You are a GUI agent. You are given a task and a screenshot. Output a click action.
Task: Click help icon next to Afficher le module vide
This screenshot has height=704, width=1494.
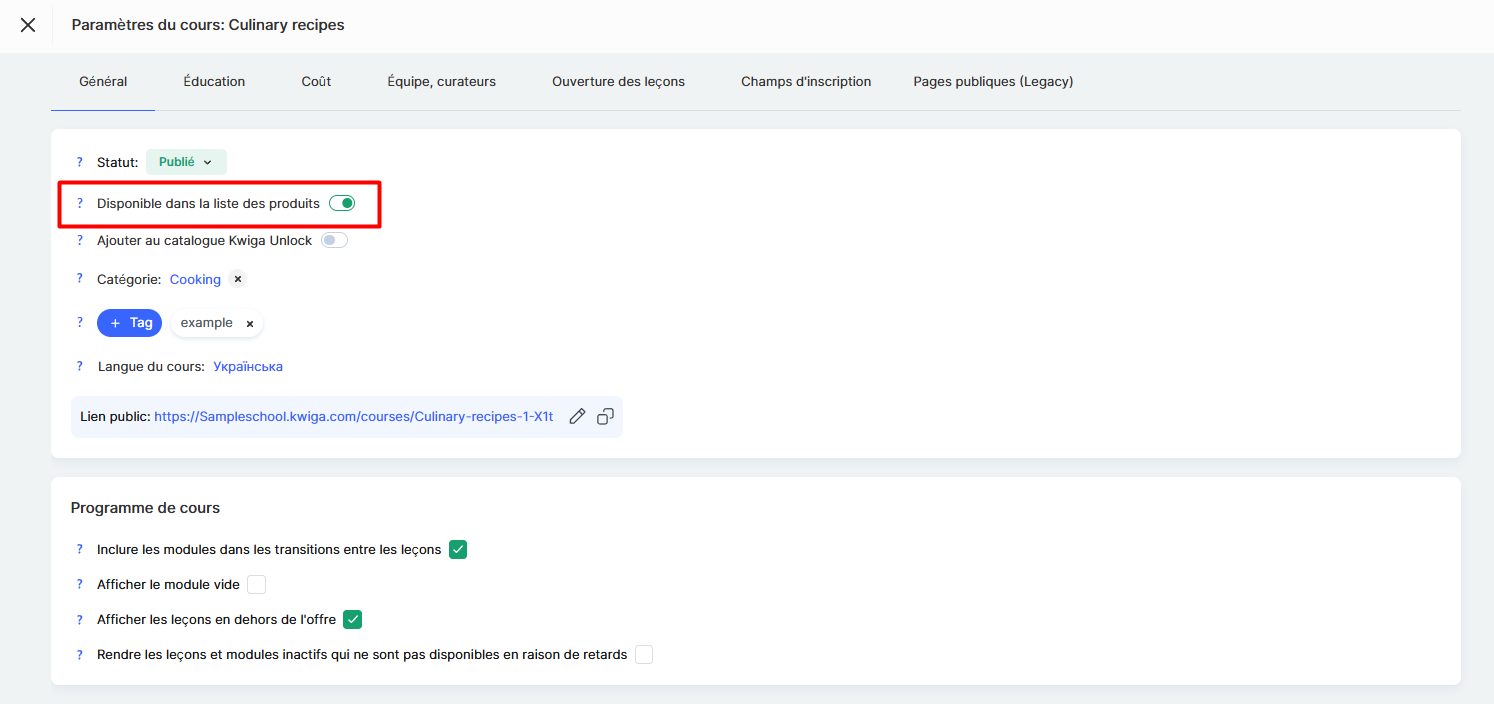click(80, 584)
